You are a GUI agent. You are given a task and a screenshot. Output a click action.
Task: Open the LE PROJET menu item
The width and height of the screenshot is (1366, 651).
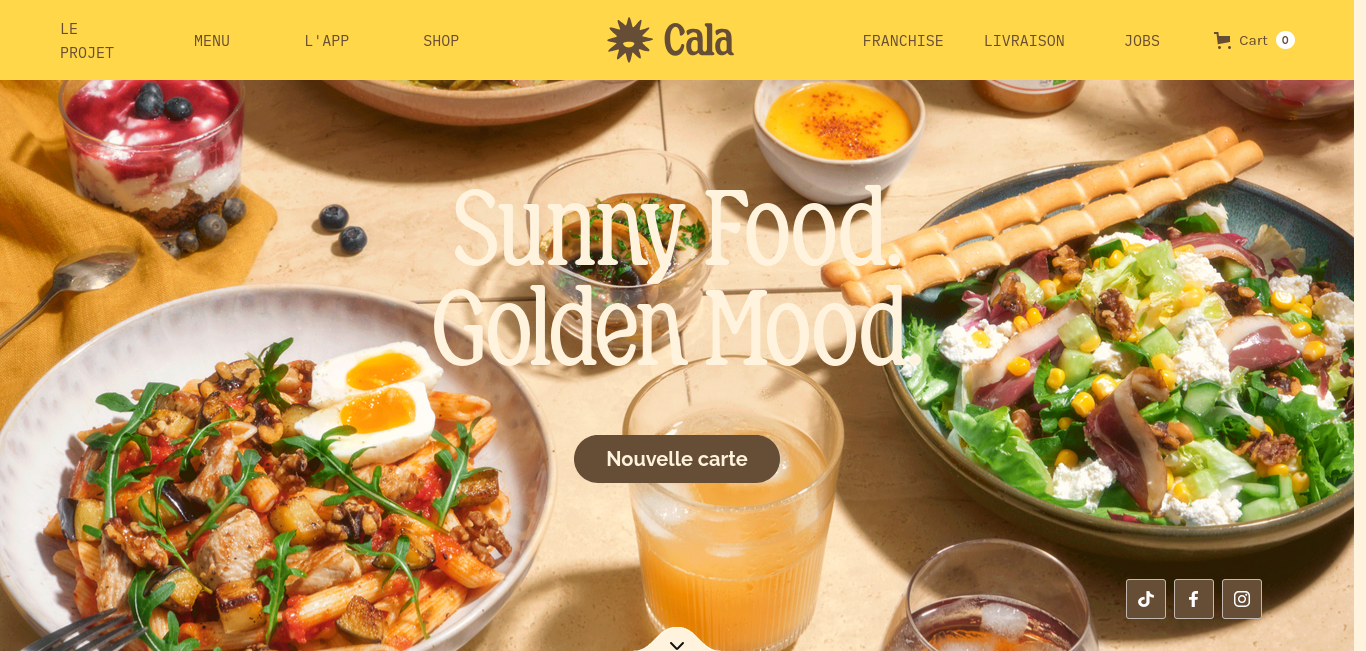pos(87,40)
